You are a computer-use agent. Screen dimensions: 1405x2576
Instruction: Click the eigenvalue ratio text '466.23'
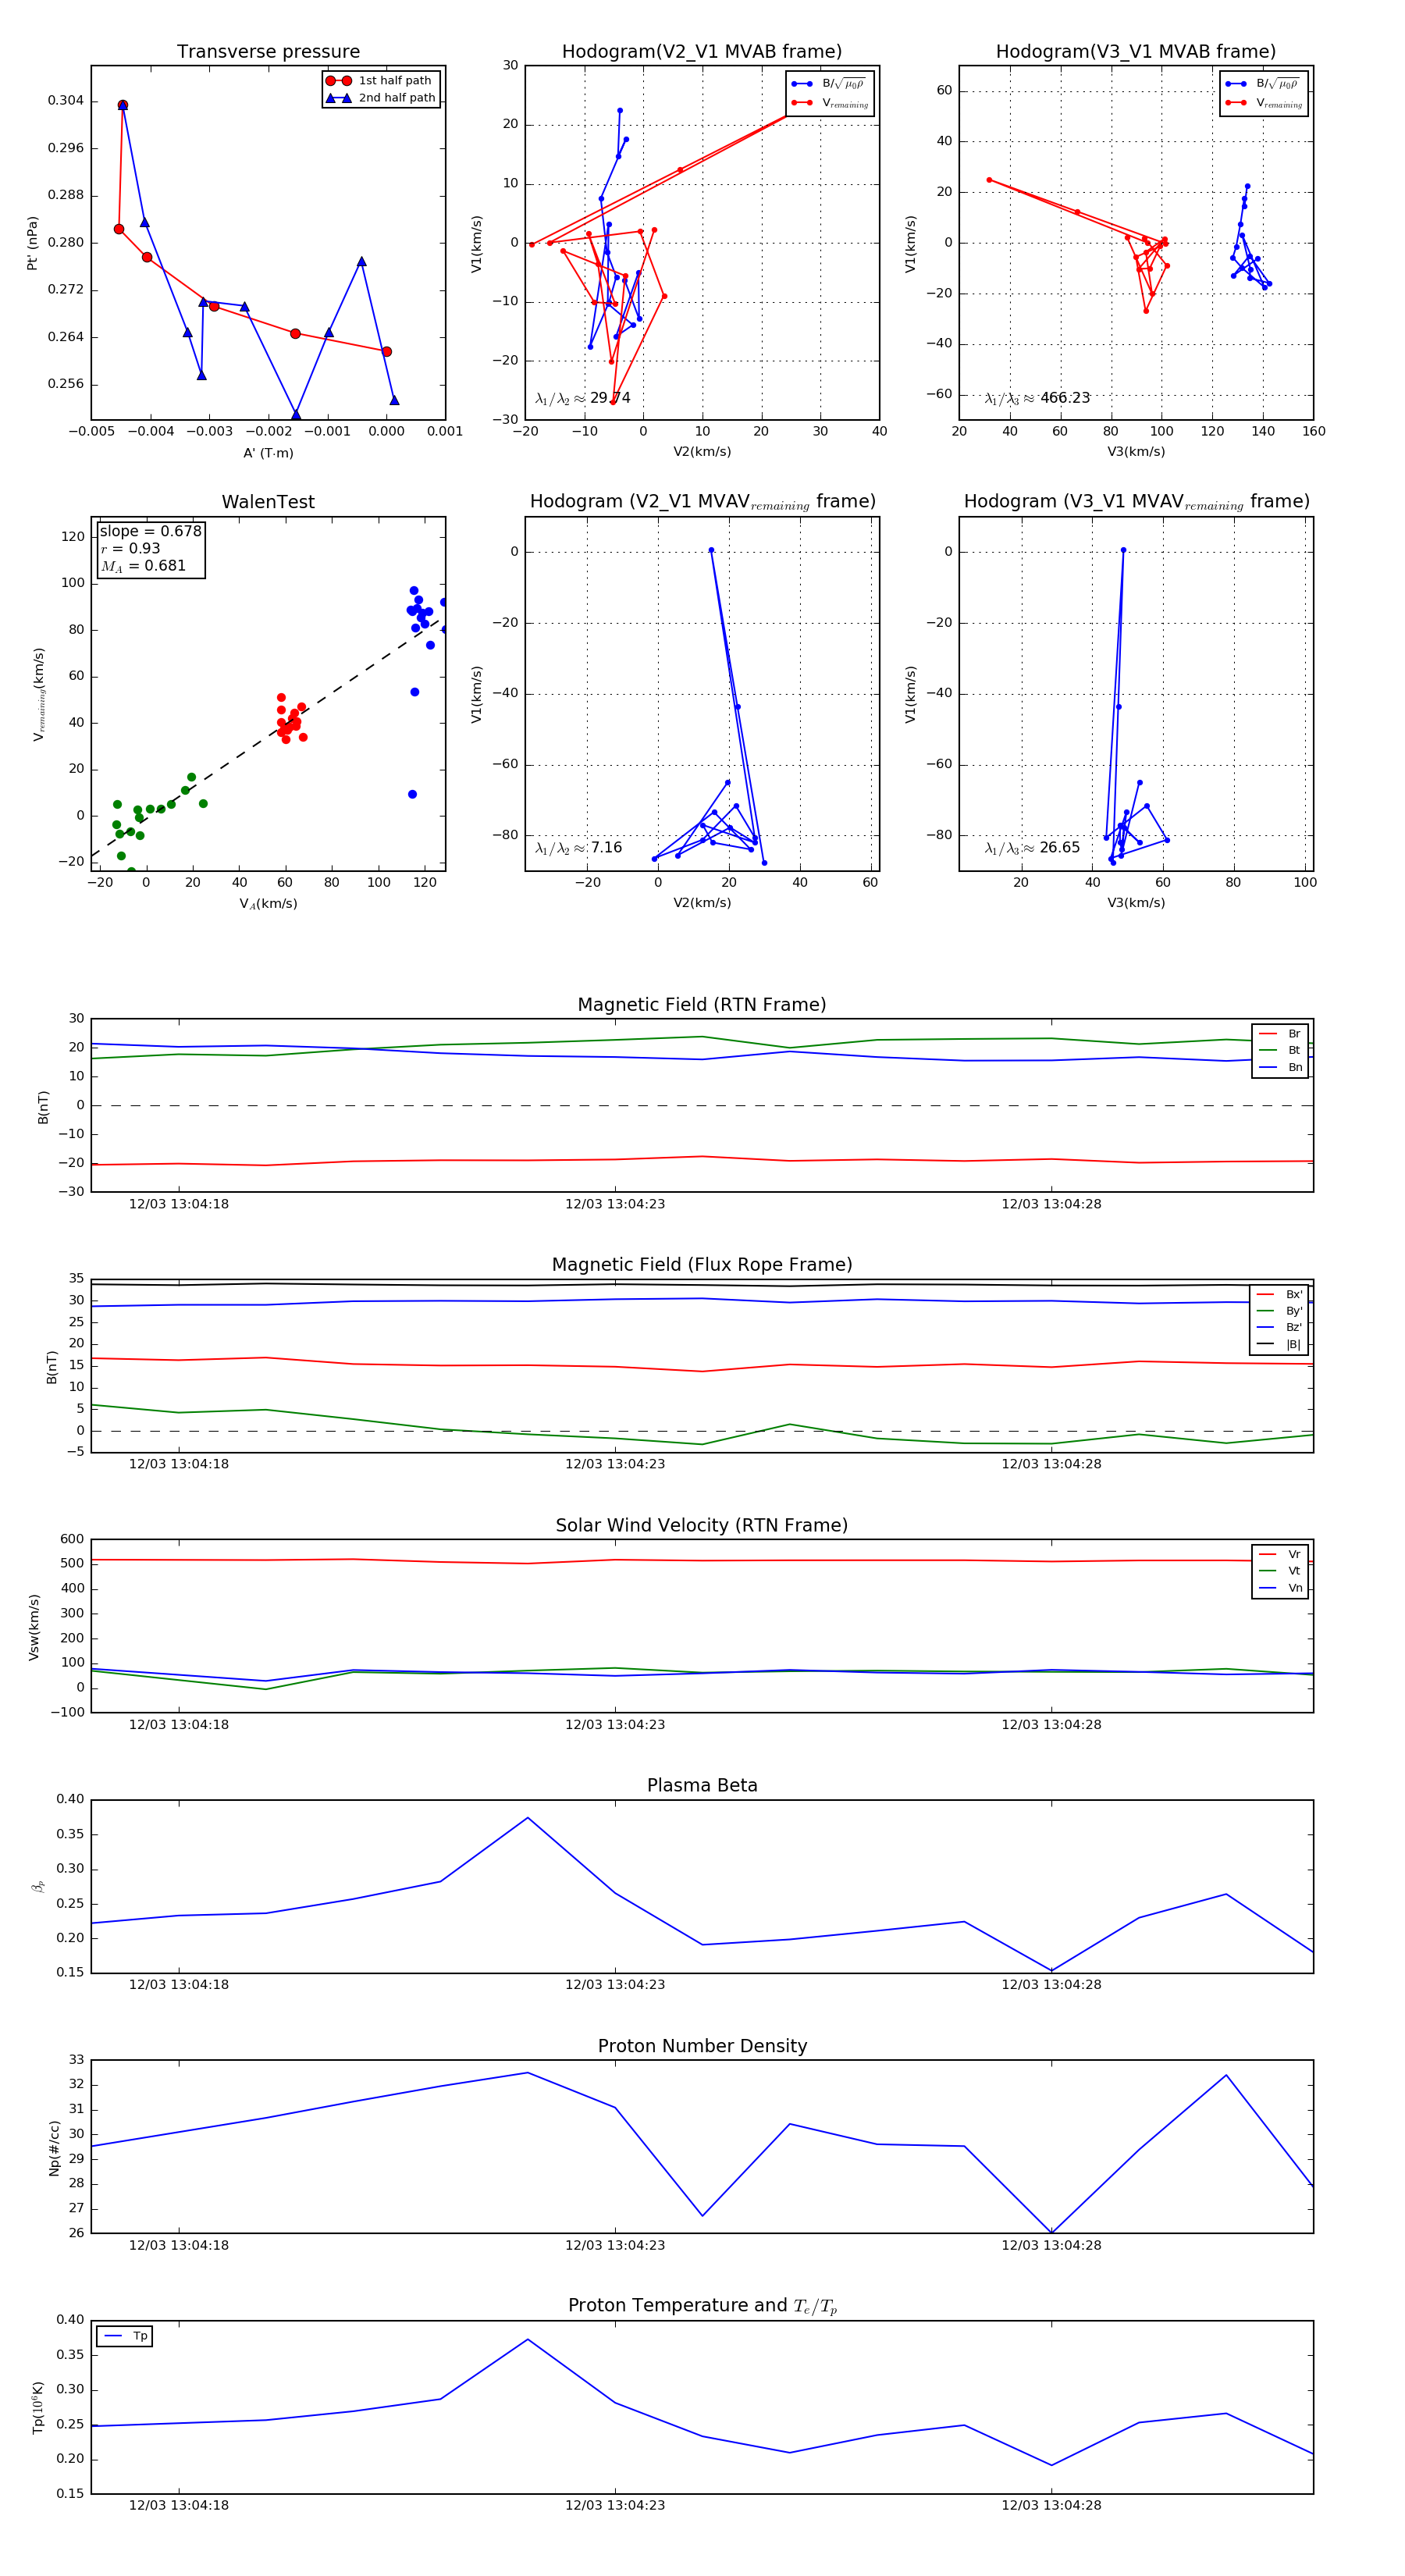pos(1065,398)
